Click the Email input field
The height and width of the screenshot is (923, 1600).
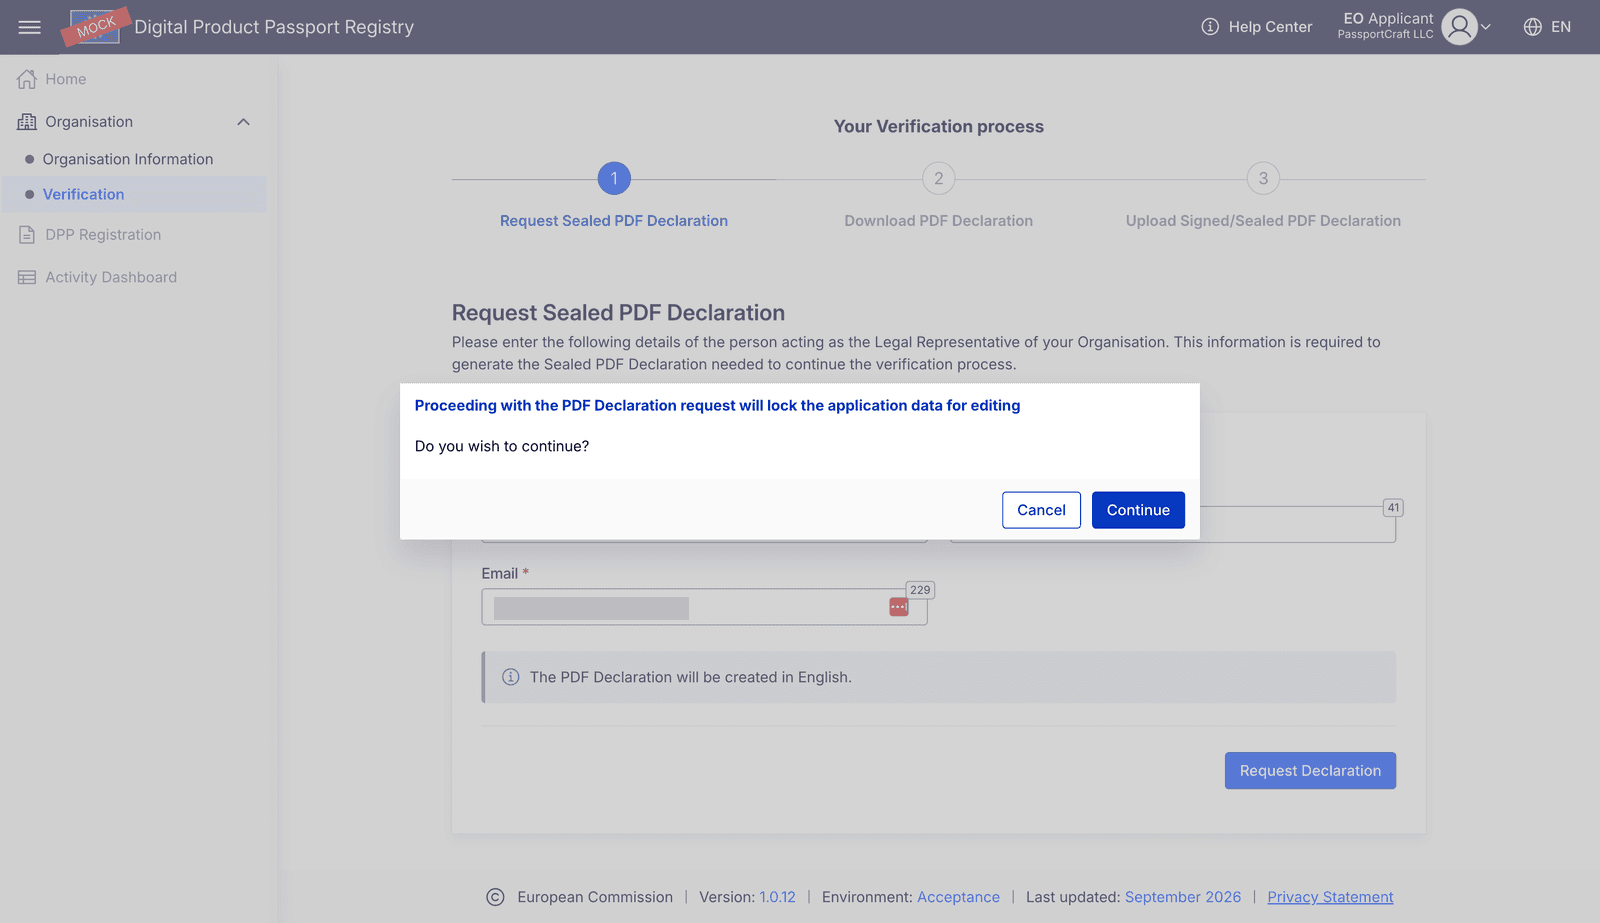click(x=704, y=607)
